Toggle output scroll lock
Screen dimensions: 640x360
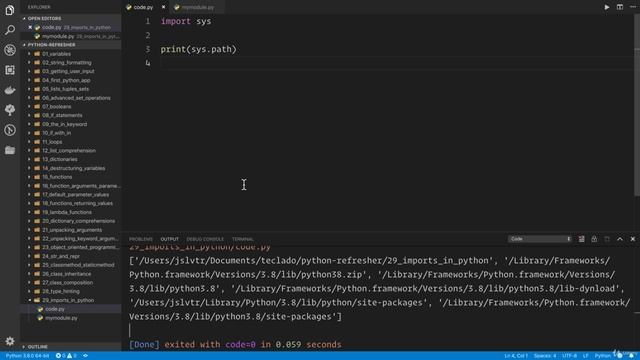tap(594, 239)
